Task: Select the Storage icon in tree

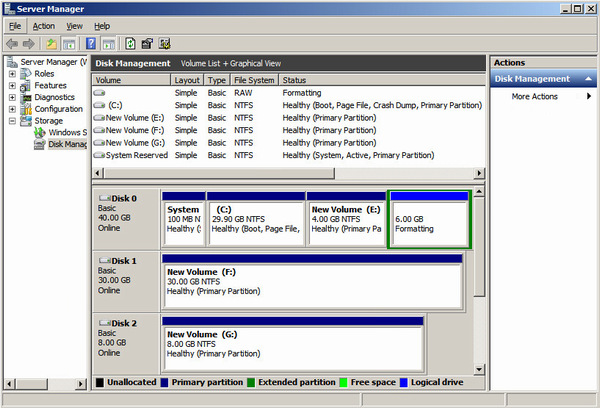Action: click(25, 121)
